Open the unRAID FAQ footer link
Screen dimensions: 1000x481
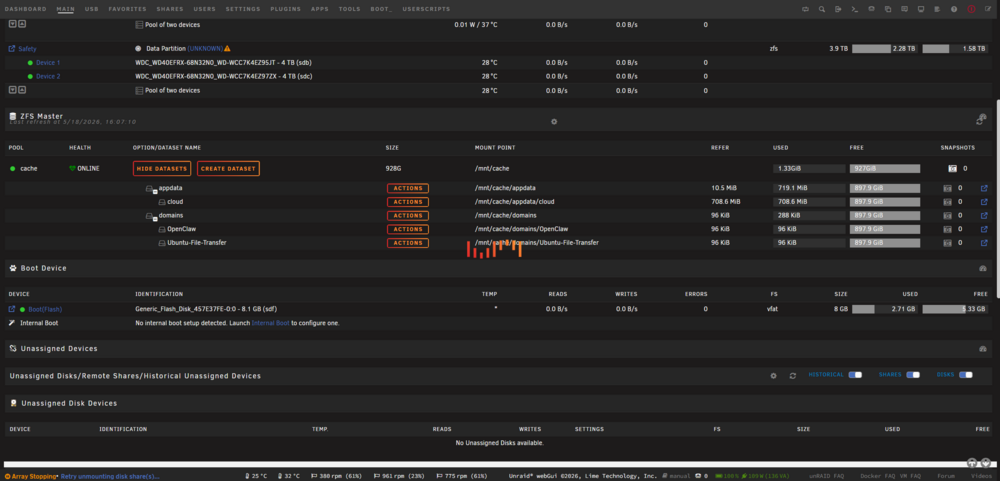(x=826, y=477)
